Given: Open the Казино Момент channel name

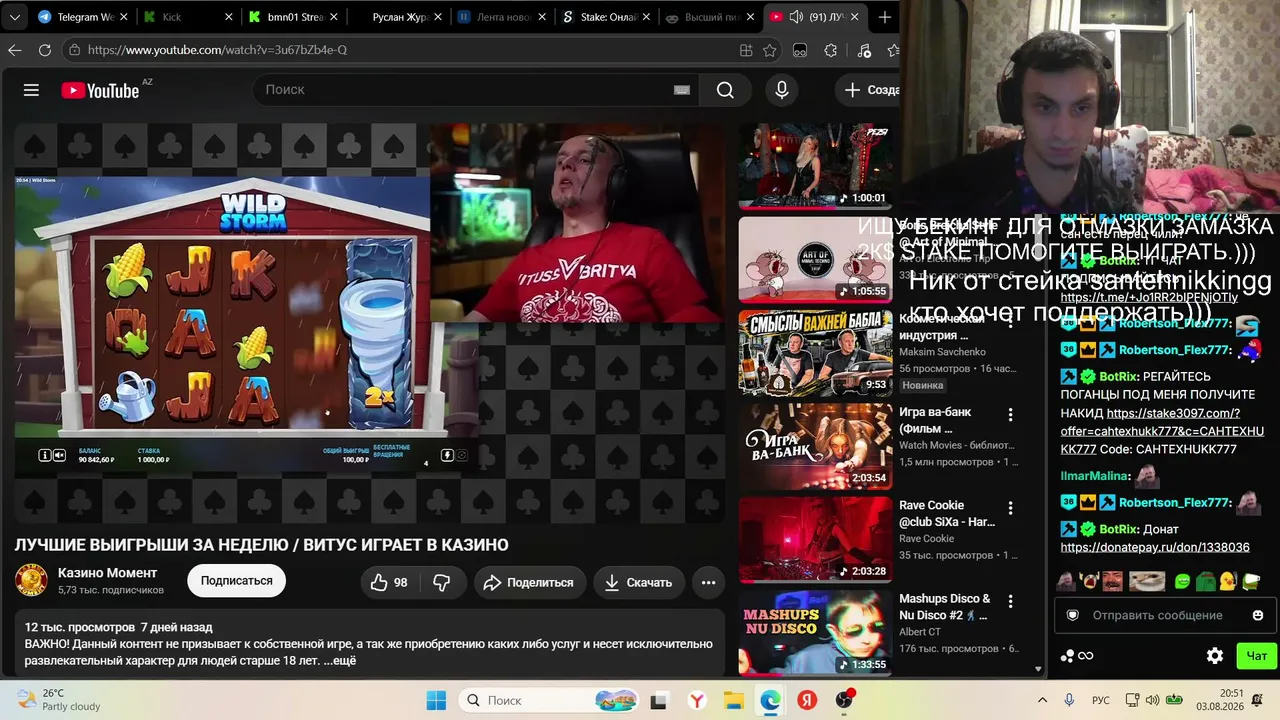Looking at the screenshot, I should [107, 573].
